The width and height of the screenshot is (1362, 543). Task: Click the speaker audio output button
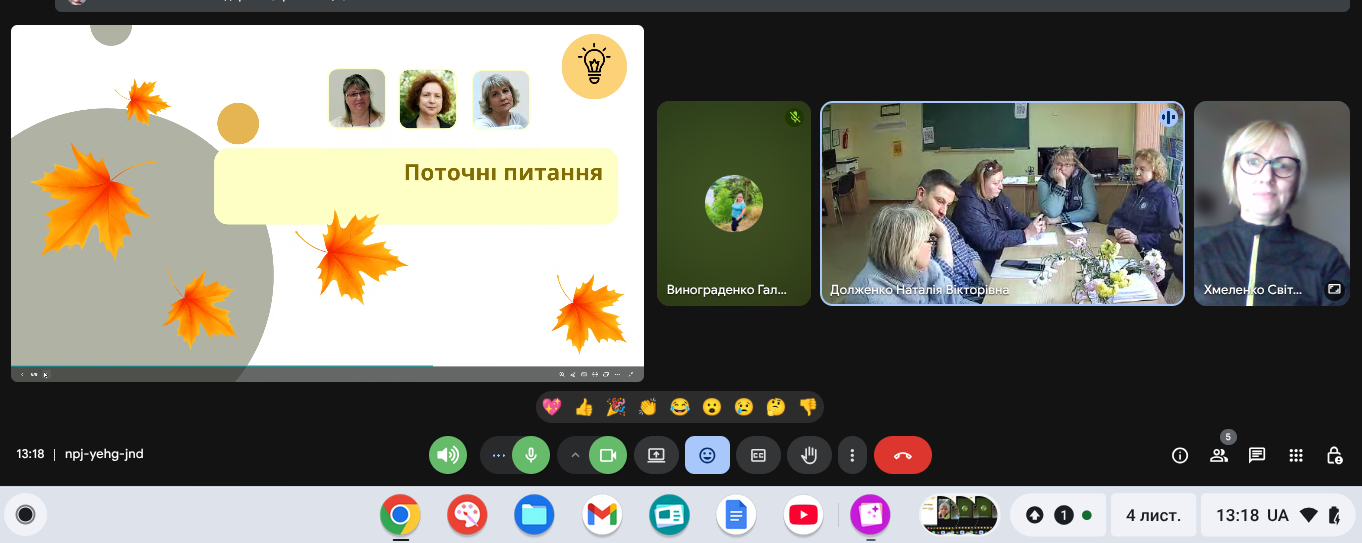(x=448, y=455)
